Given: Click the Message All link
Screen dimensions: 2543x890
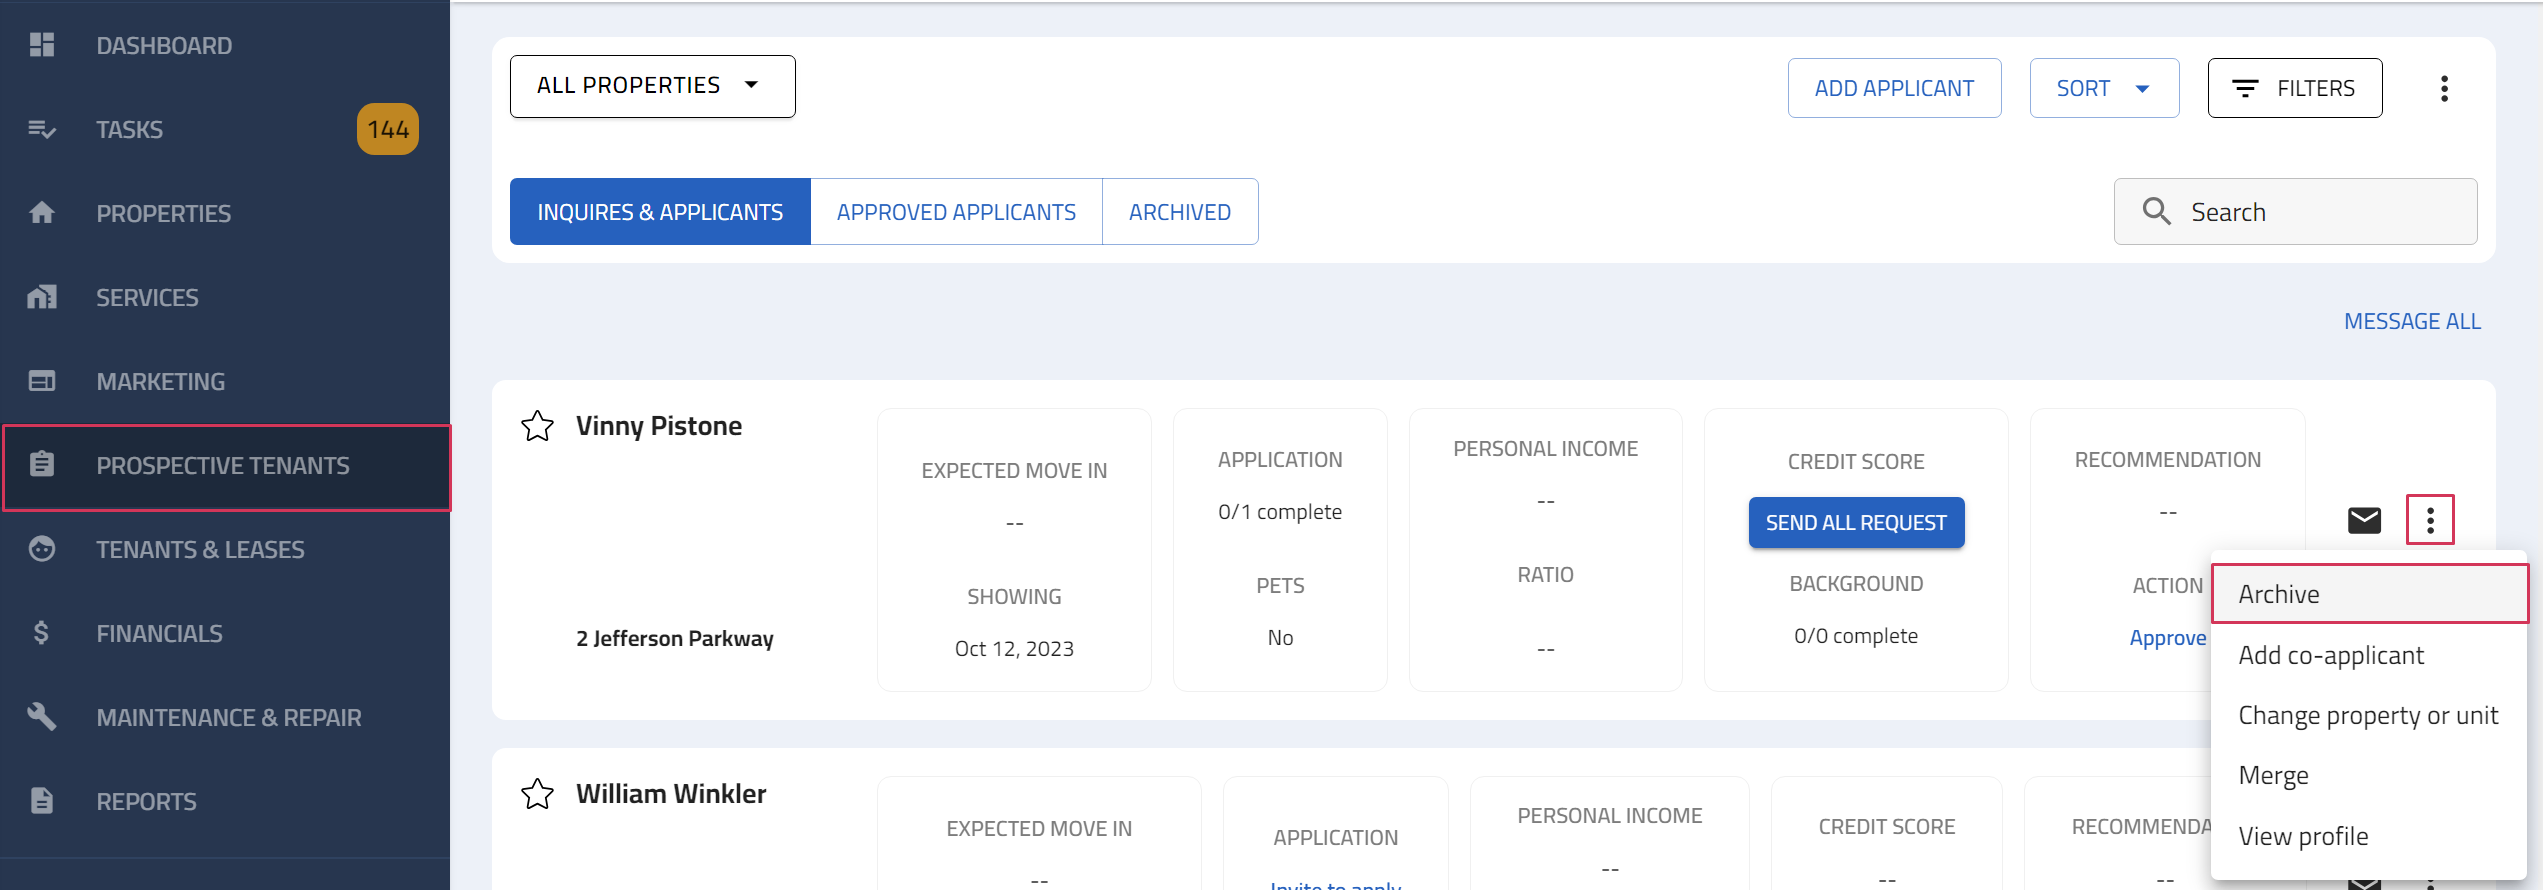Looking at the screenshot, I should [2412, 321].
